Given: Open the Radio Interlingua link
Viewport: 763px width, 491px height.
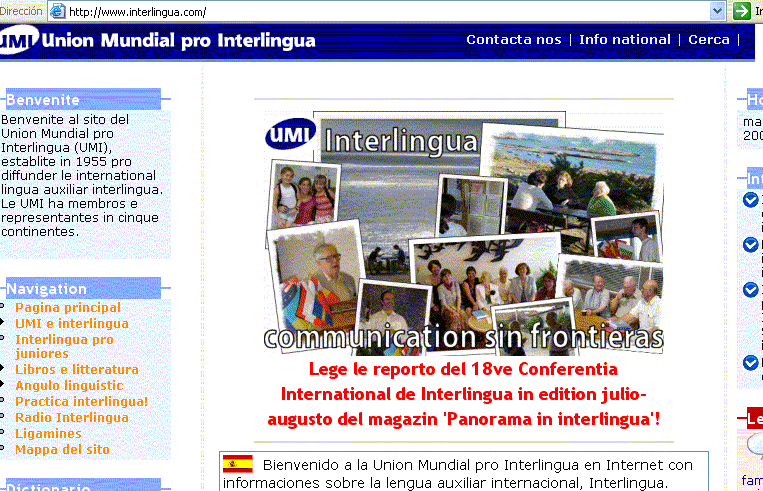Looking at the screenshot, I should [x=72, y=418].
